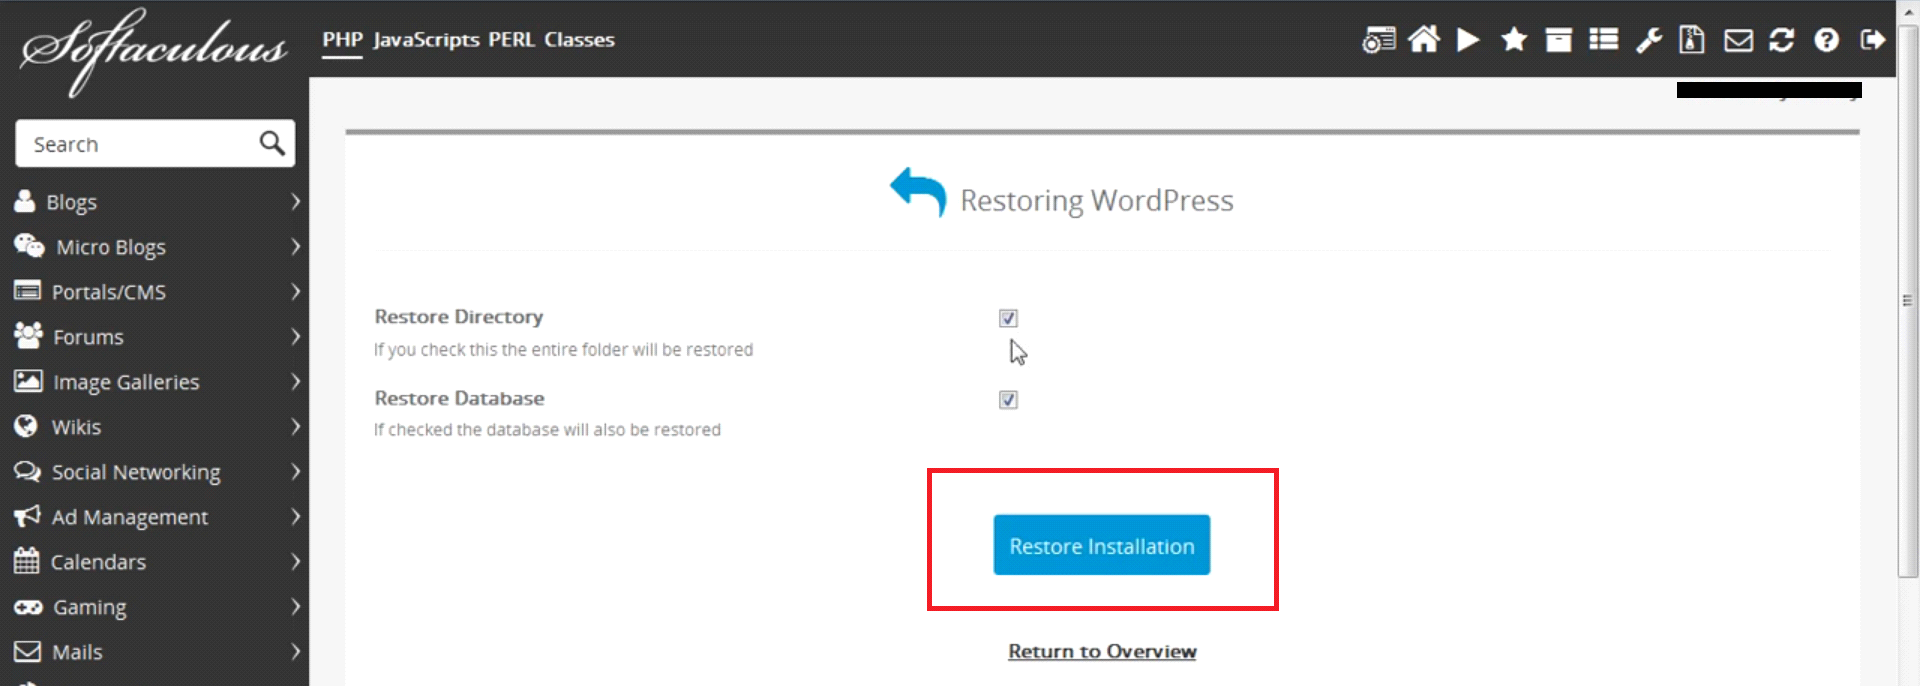
Task: Open the Forums menu label
Action: [x=88, y=337]
